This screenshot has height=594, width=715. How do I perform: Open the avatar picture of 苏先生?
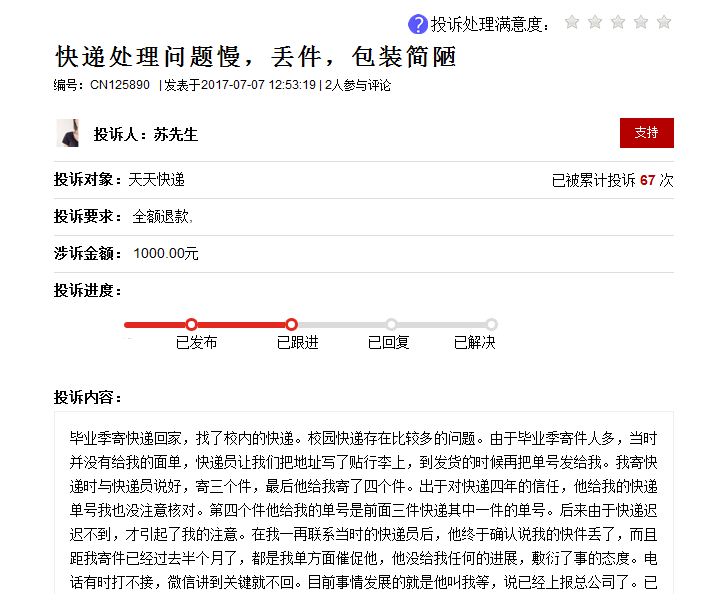click(67, 133)
